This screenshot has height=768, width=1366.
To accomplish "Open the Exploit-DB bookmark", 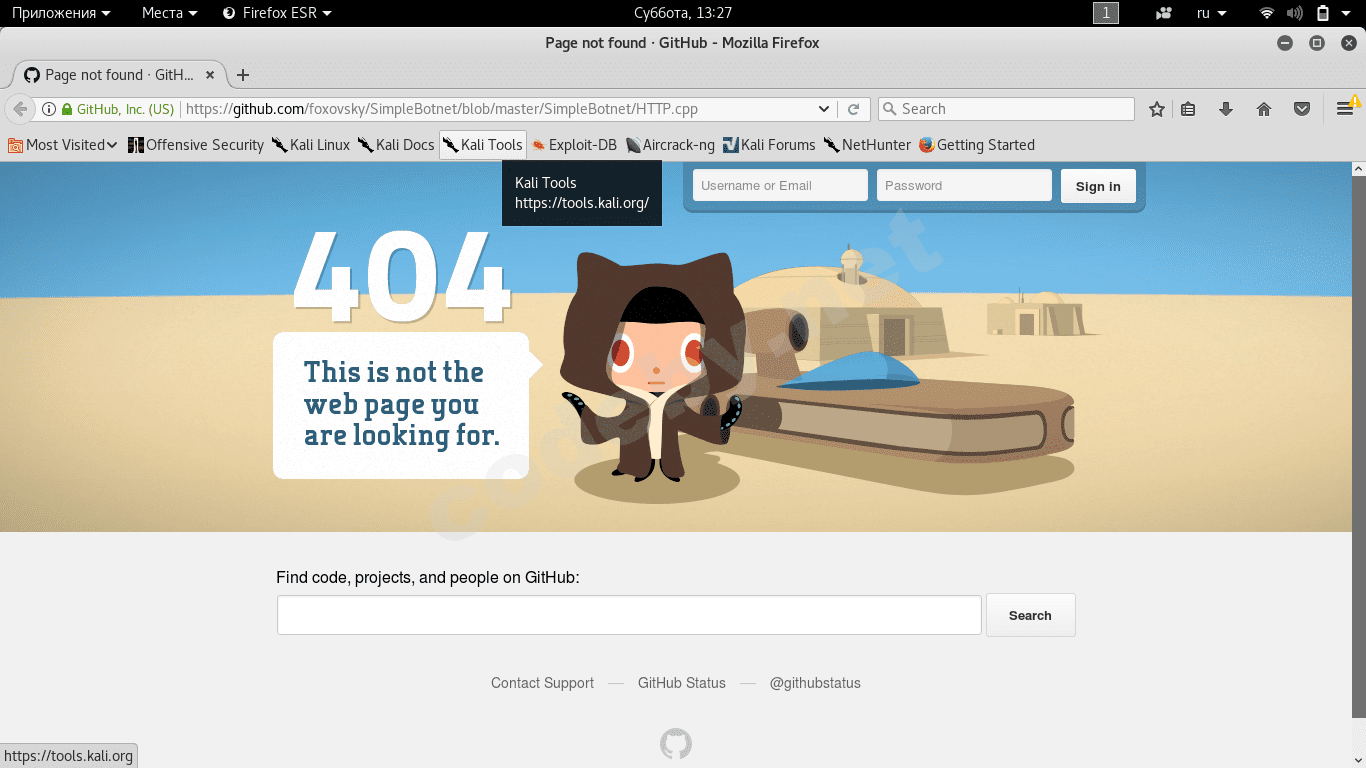I will [574, 145].
